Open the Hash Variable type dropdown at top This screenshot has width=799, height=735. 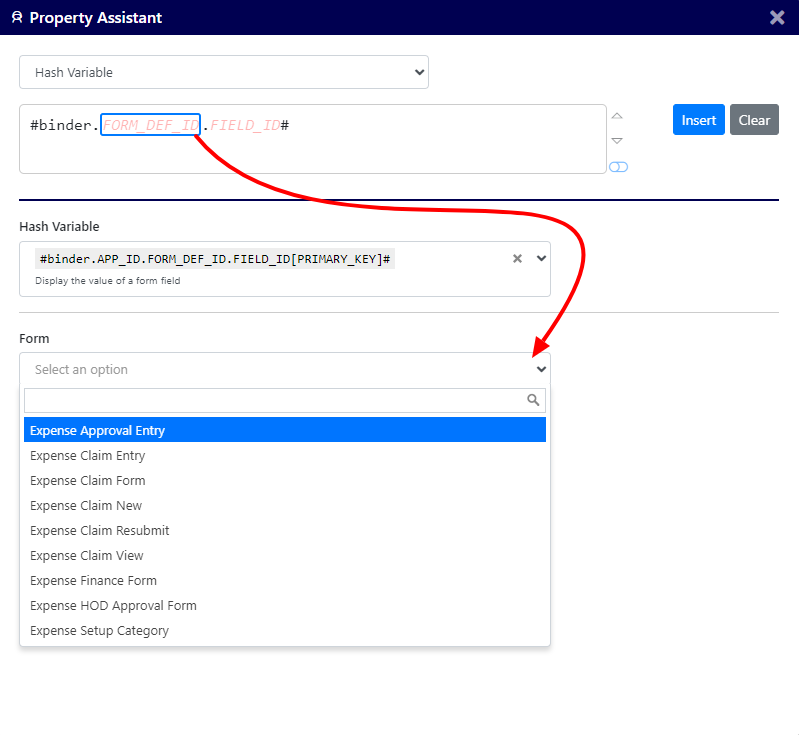224,72
